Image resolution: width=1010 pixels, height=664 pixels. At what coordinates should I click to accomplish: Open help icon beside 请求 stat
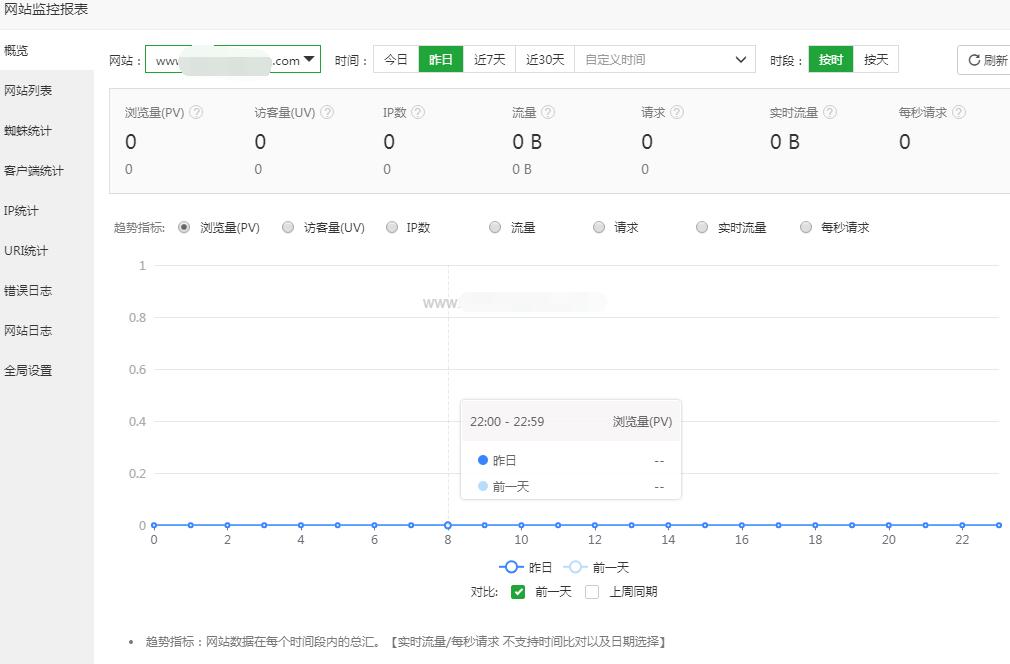(x=676, y=112)
